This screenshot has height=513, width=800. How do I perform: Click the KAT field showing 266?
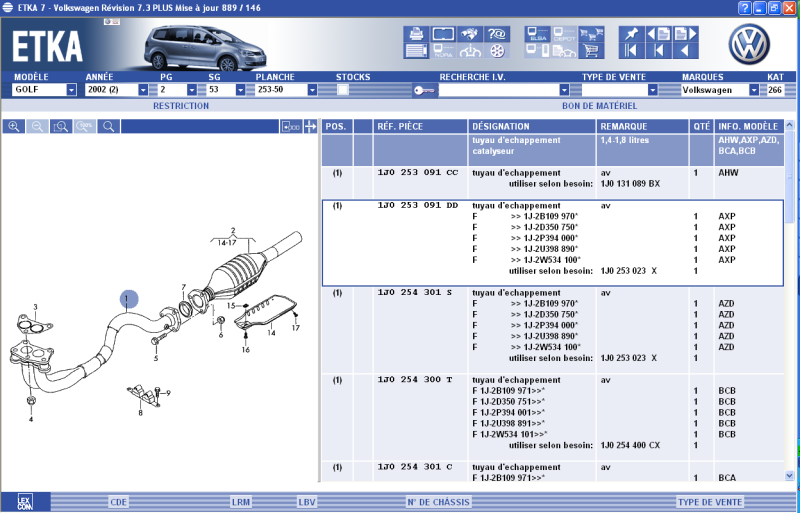(775, 90)
